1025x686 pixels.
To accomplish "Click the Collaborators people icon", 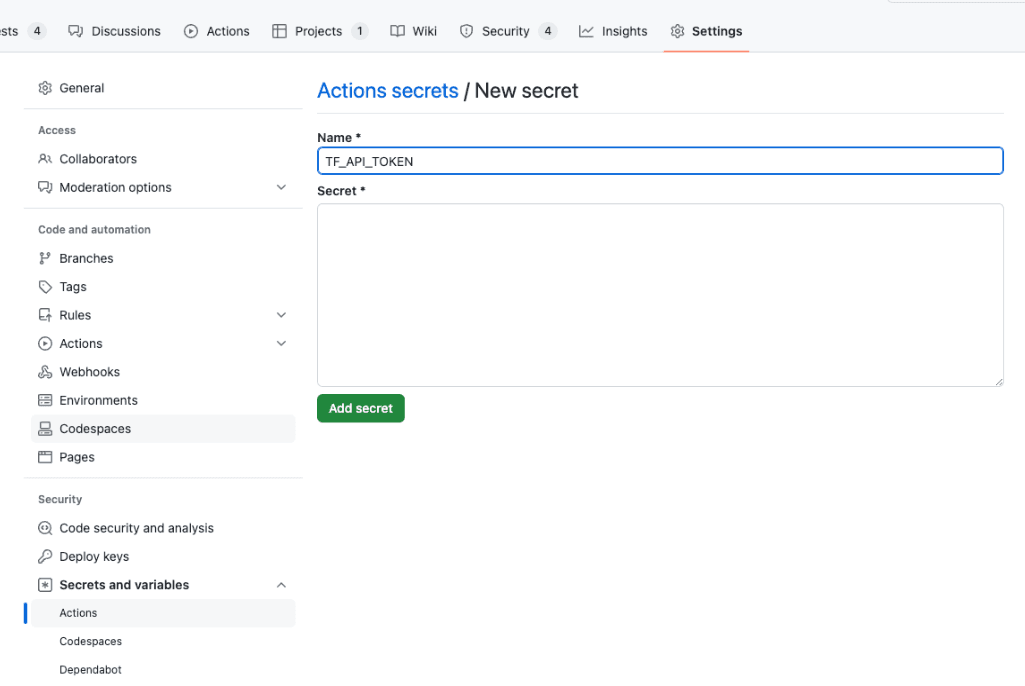I will point(45,159).
